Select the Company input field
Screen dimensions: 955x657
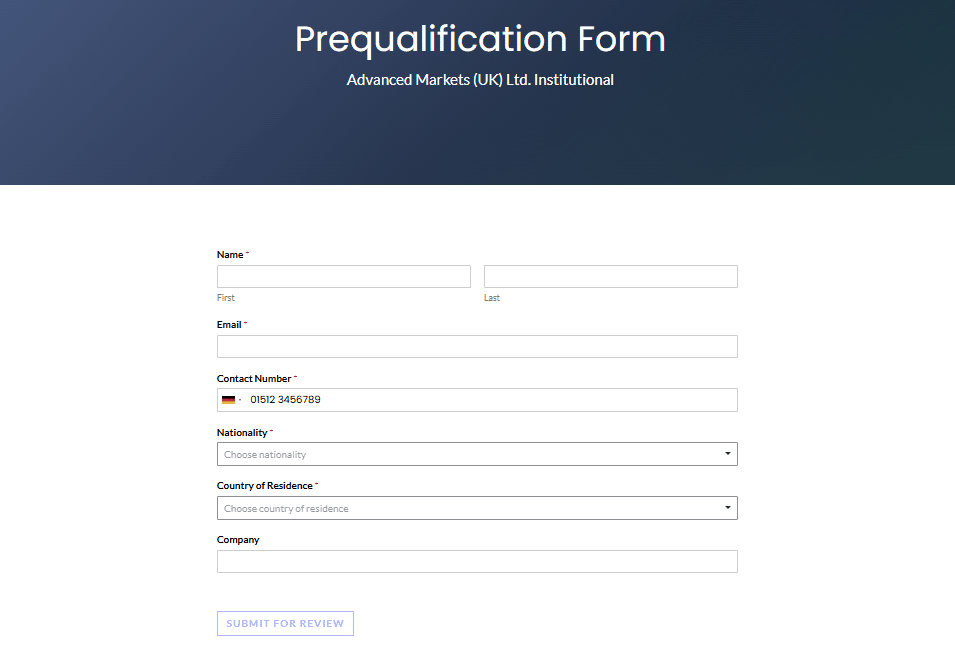477,561
